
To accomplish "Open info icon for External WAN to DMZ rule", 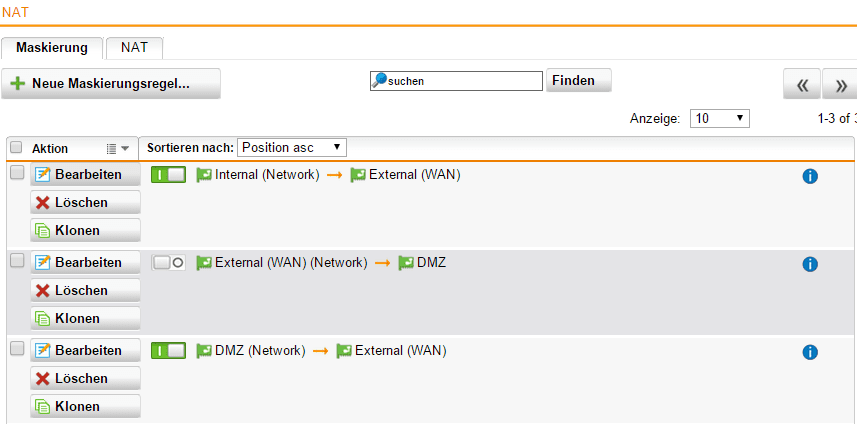I will click(810, 264).
